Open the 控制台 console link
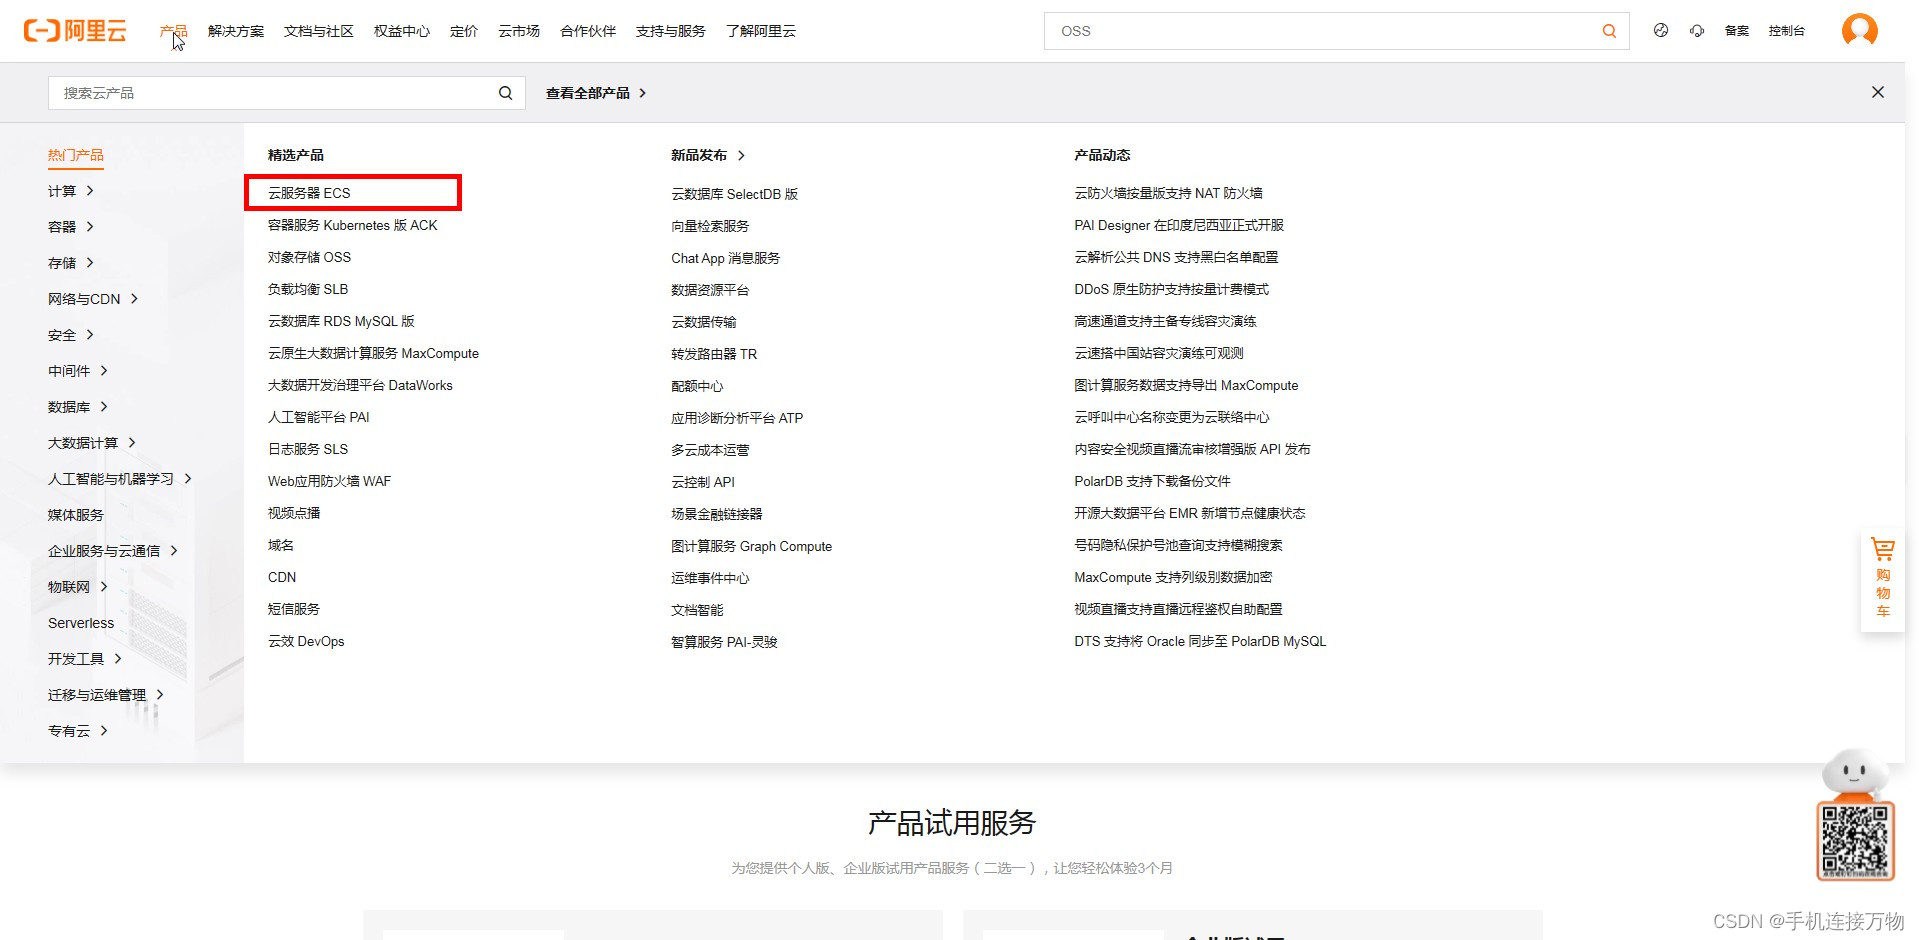 tap(1787, 31)
